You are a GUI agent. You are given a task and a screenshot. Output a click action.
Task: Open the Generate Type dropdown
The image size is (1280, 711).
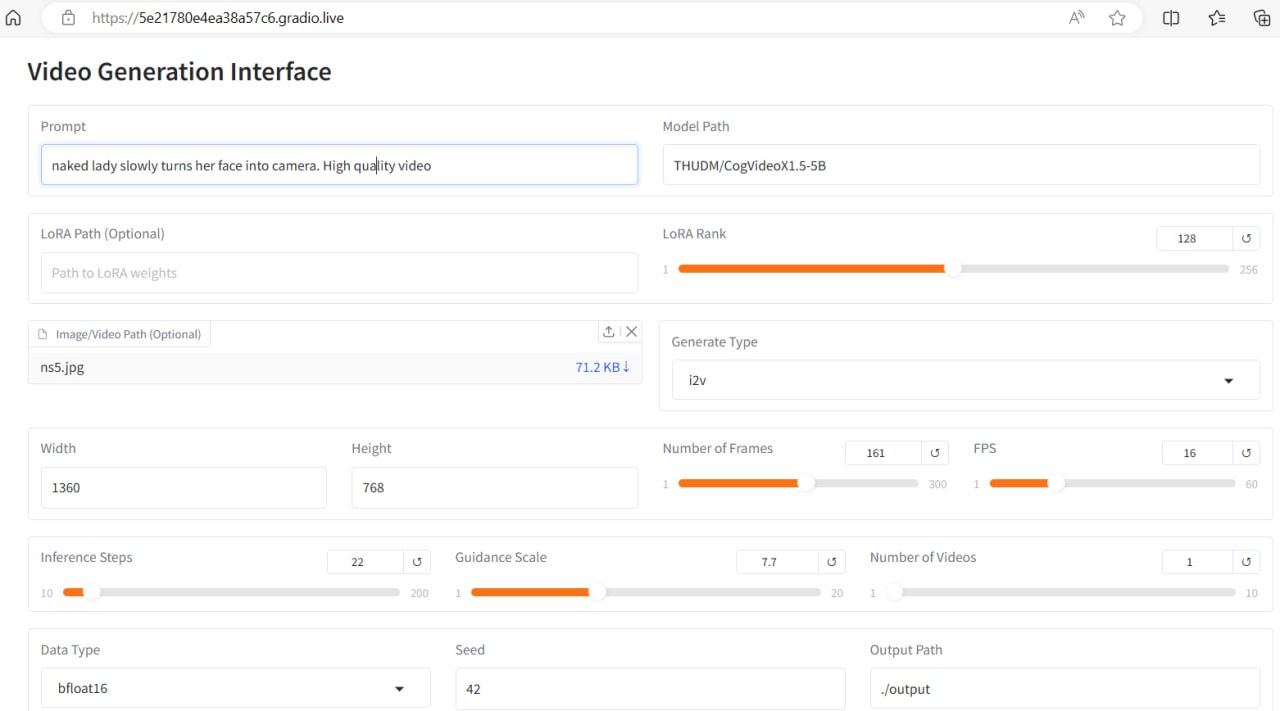pos(959,381)
